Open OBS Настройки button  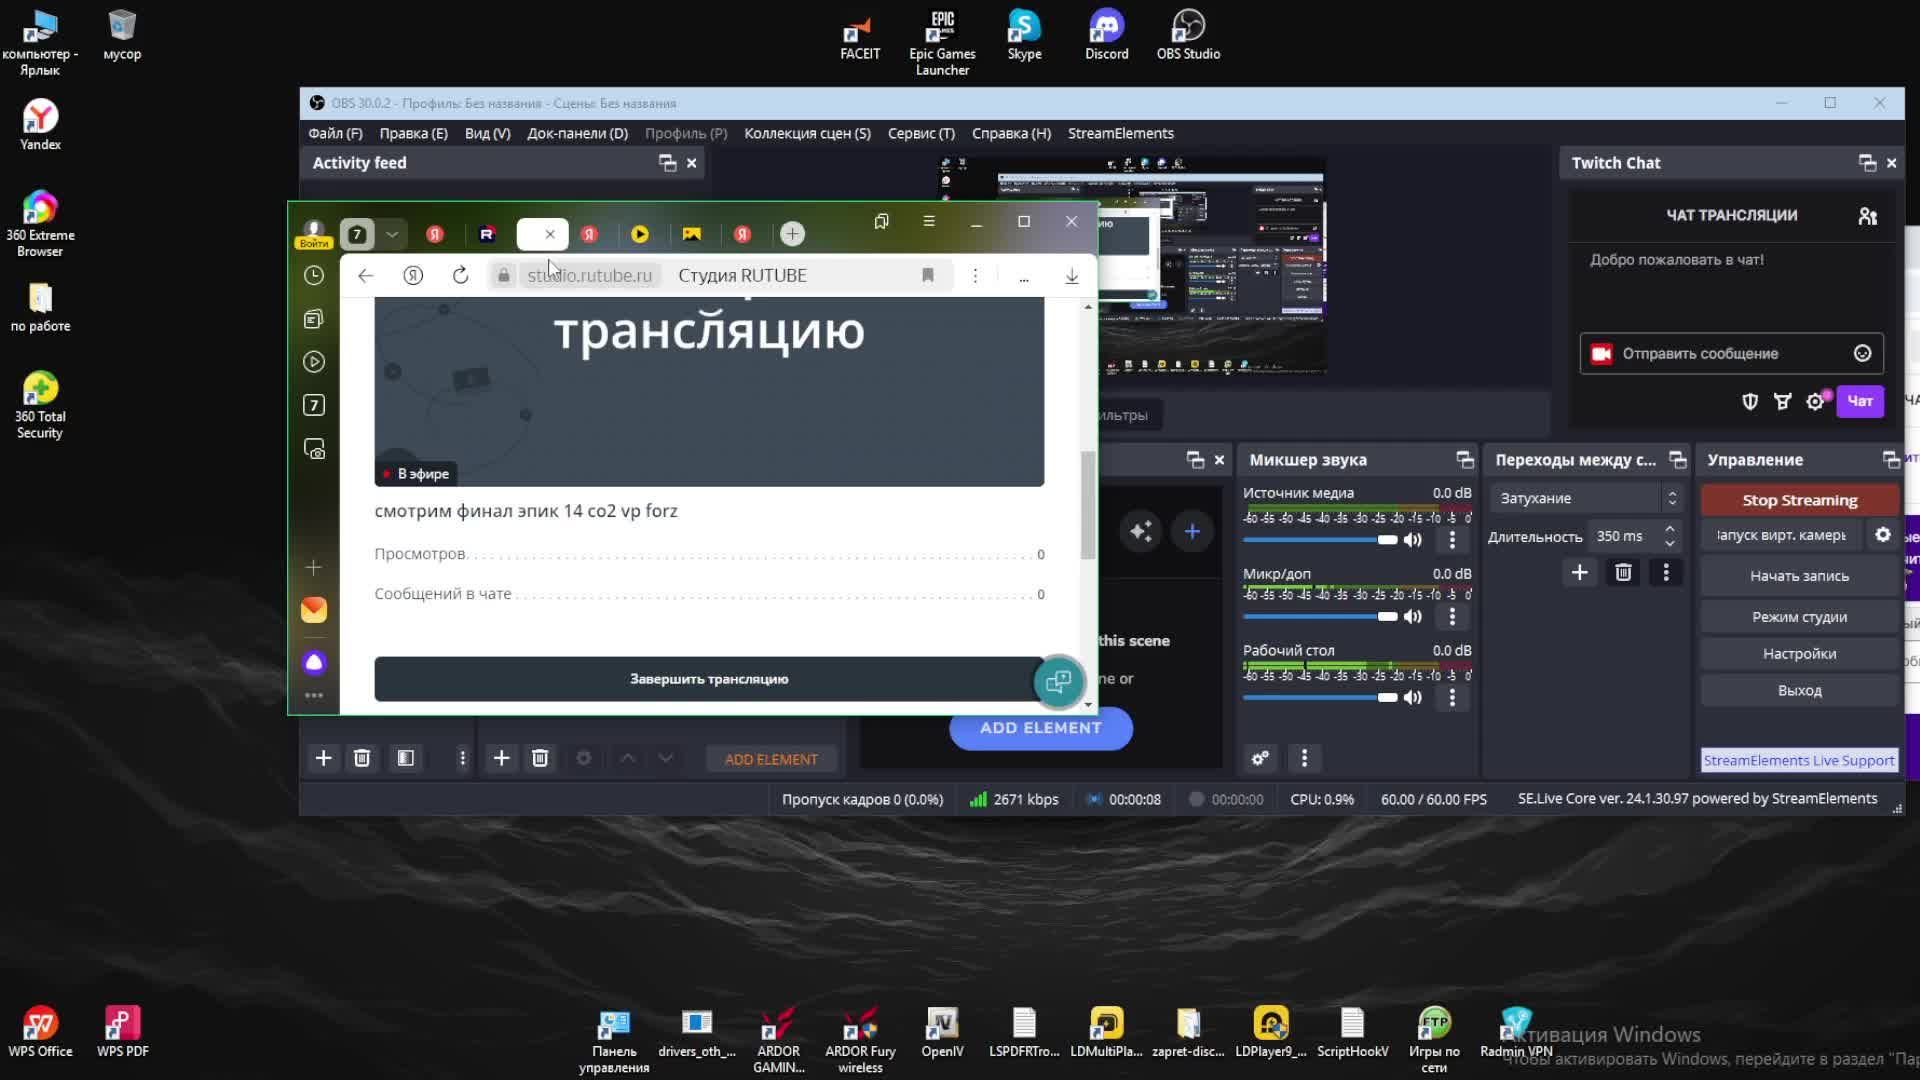pyautogui.click(x=1799, y=654)
